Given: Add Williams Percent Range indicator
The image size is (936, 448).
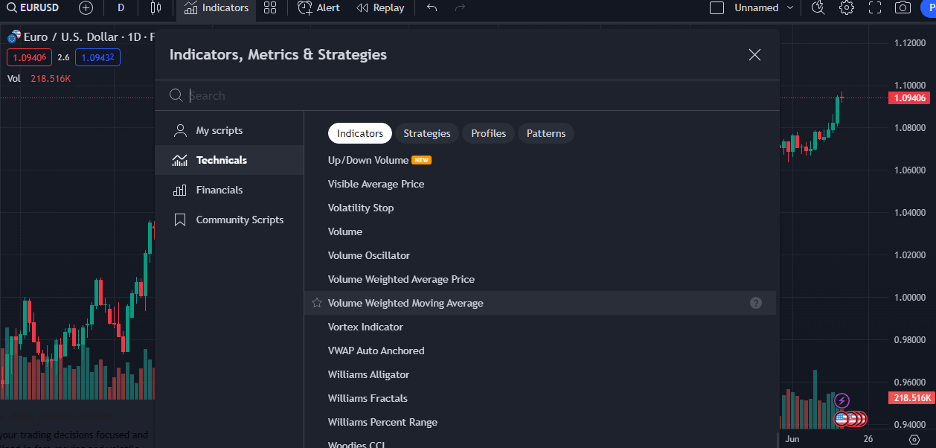Looking at the screenshot, I should (x=540, y=422).
